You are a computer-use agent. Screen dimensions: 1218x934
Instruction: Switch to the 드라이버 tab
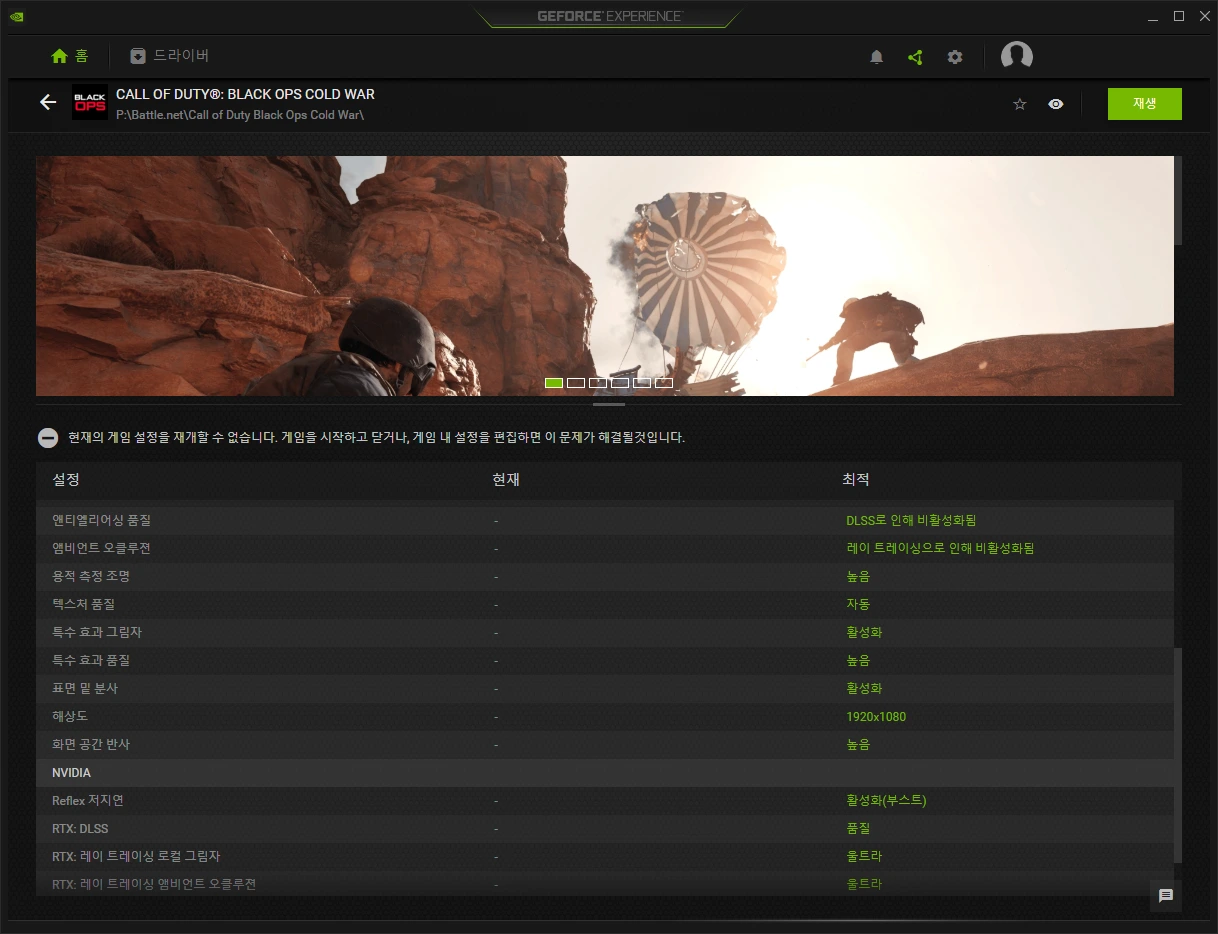click(x=169, y=56)
